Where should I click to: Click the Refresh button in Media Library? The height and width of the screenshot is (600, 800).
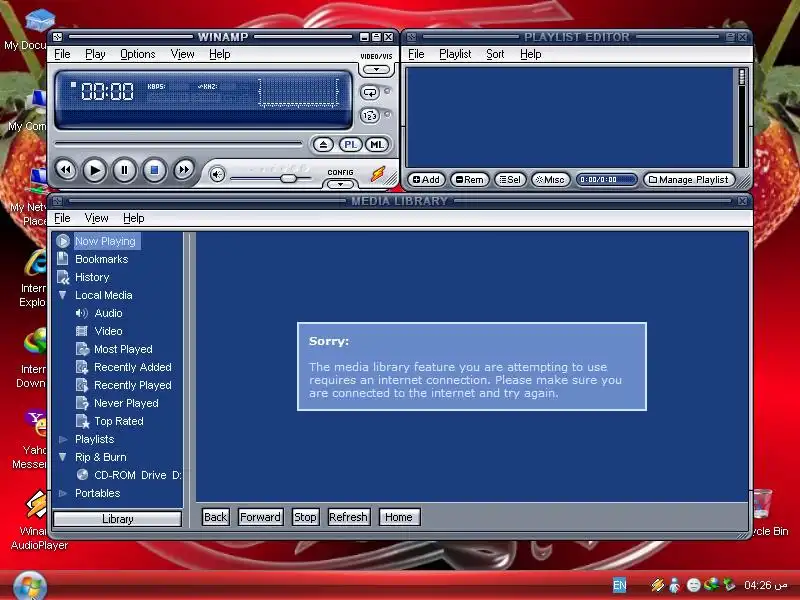pos(348,517)
